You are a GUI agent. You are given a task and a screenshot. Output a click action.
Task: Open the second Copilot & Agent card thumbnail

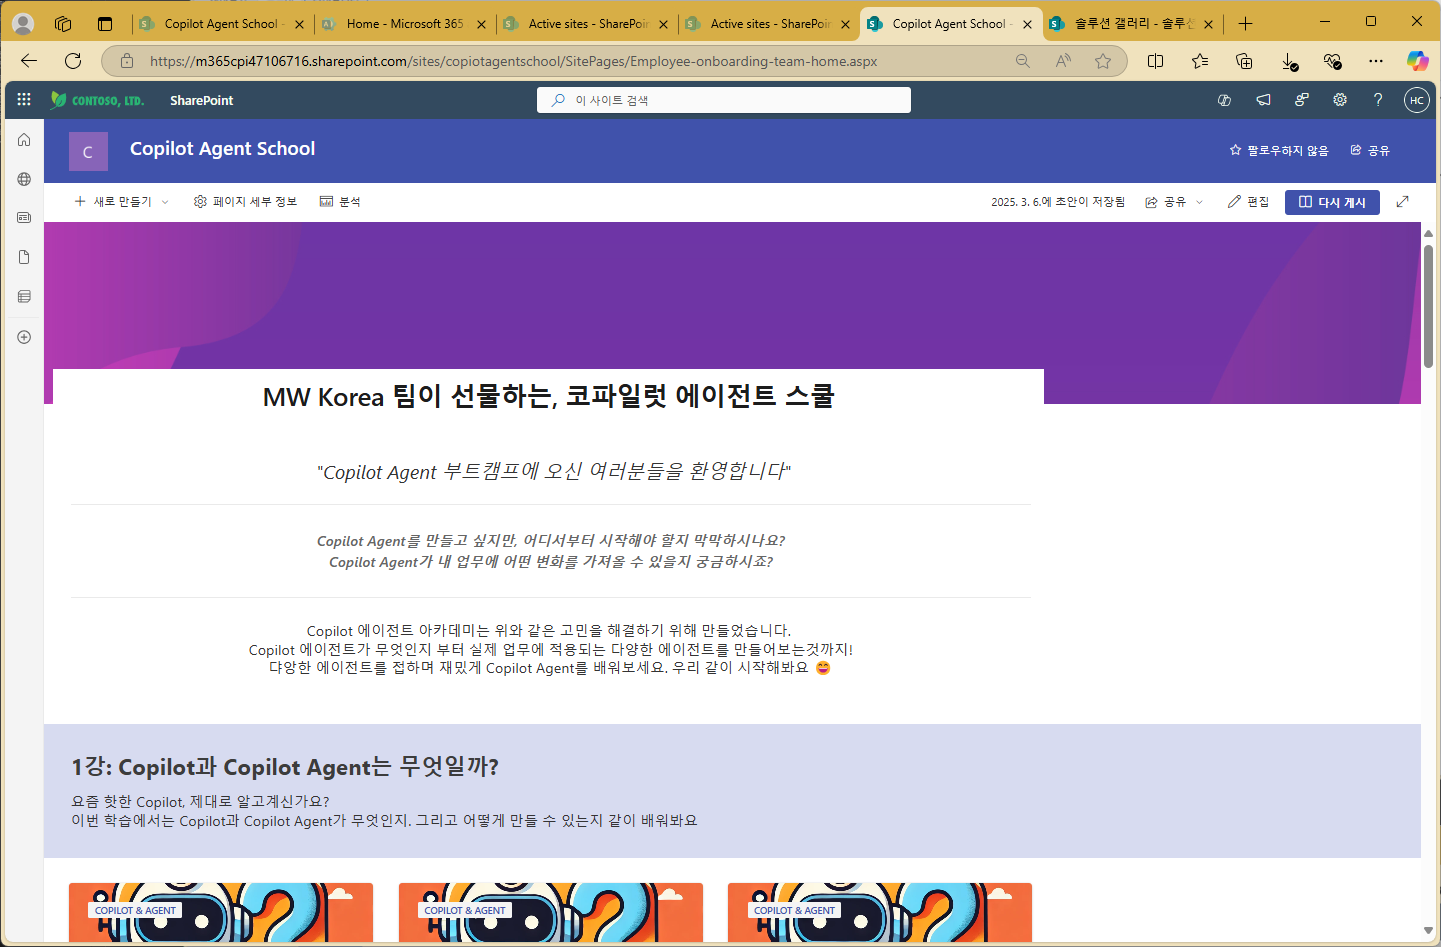click(x=550, y=912)
